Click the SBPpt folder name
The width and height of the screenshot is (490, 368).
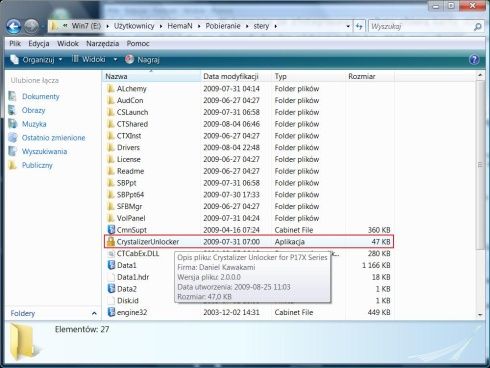pyautogui.click(x=127, y=183)
